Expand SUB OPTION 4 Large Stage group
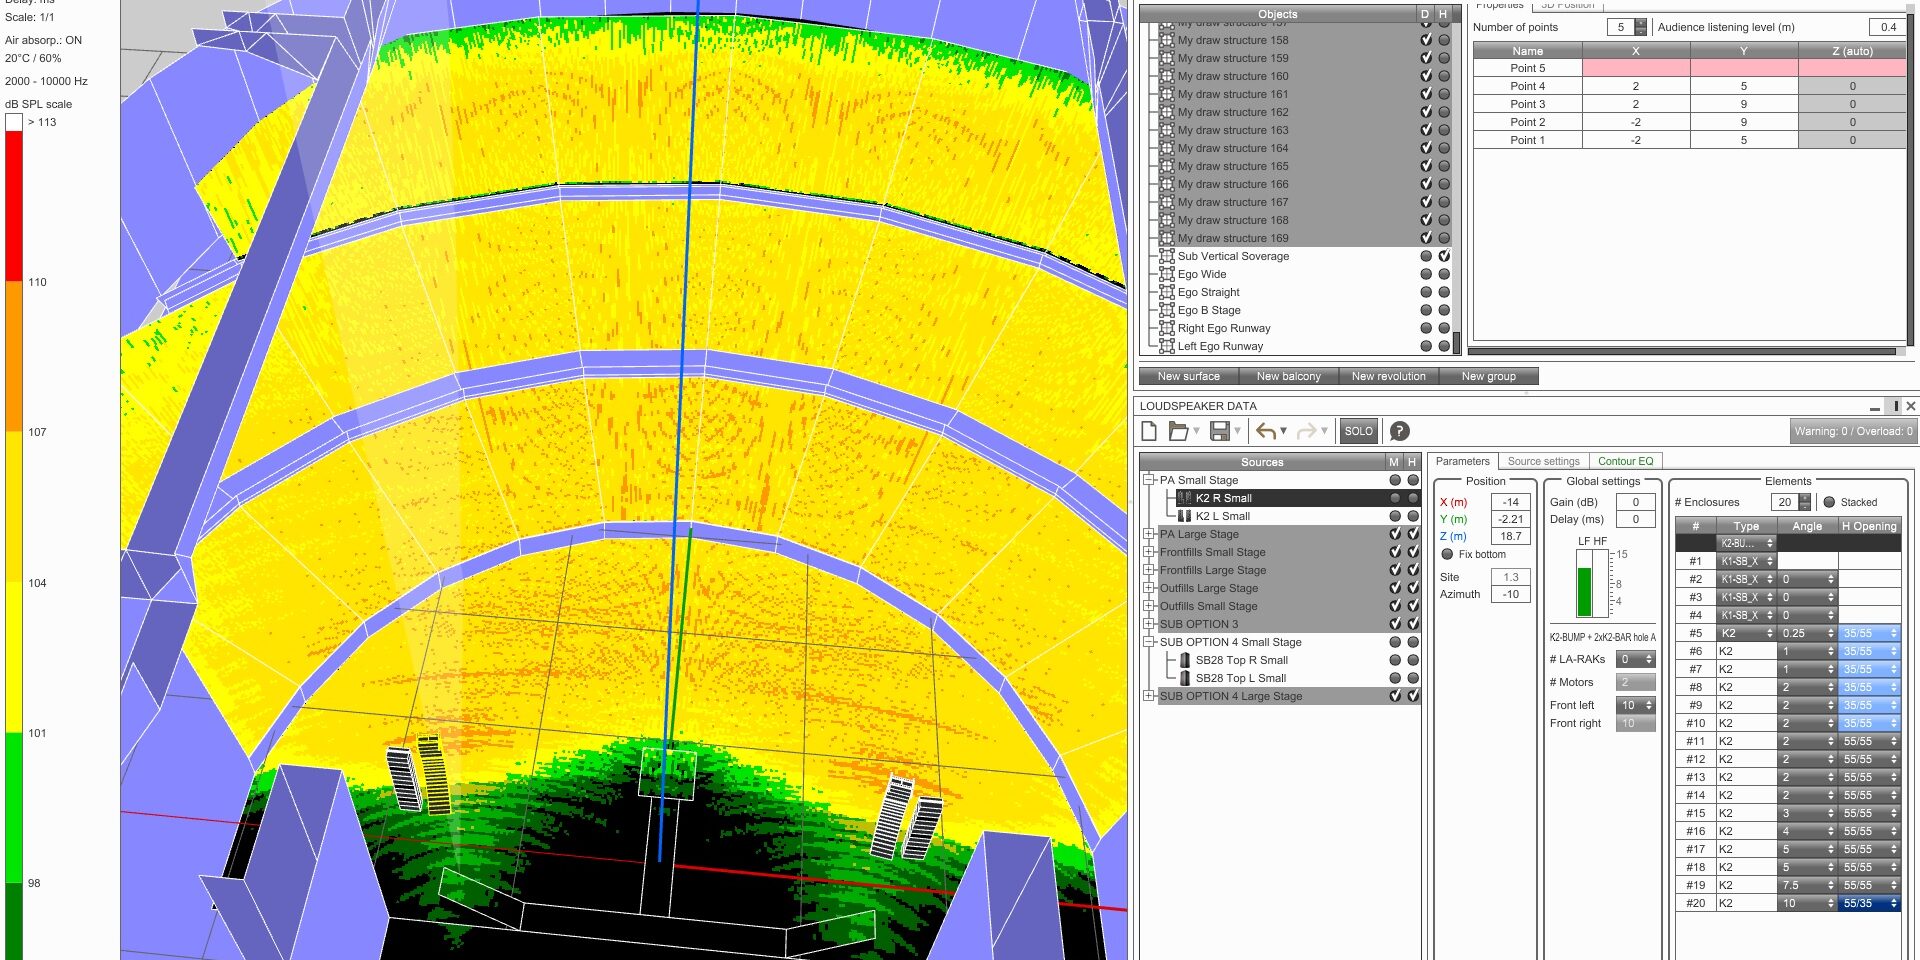This screenshot has height=960, width=1920. click(x=1149, y=696)
